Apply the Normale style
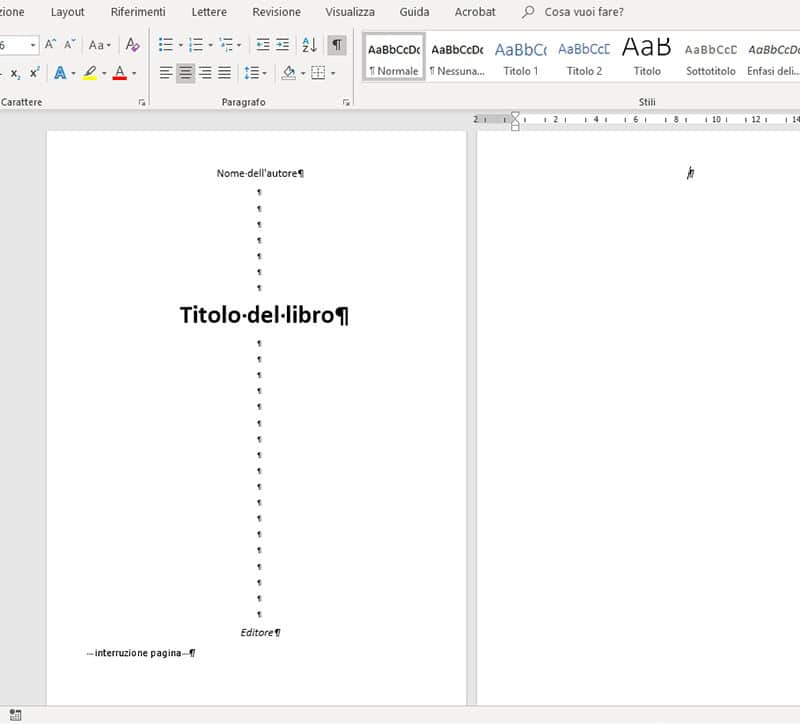 click(x=393, y=57)
